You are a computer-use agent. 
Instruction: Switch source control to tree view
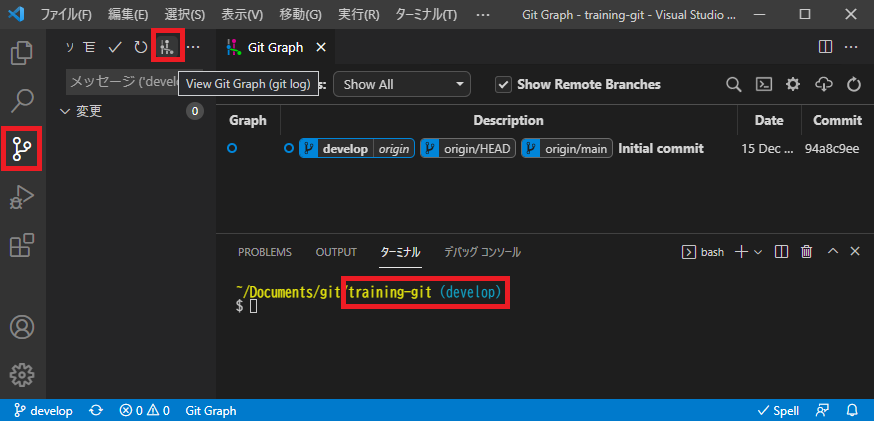click(89, 47)
